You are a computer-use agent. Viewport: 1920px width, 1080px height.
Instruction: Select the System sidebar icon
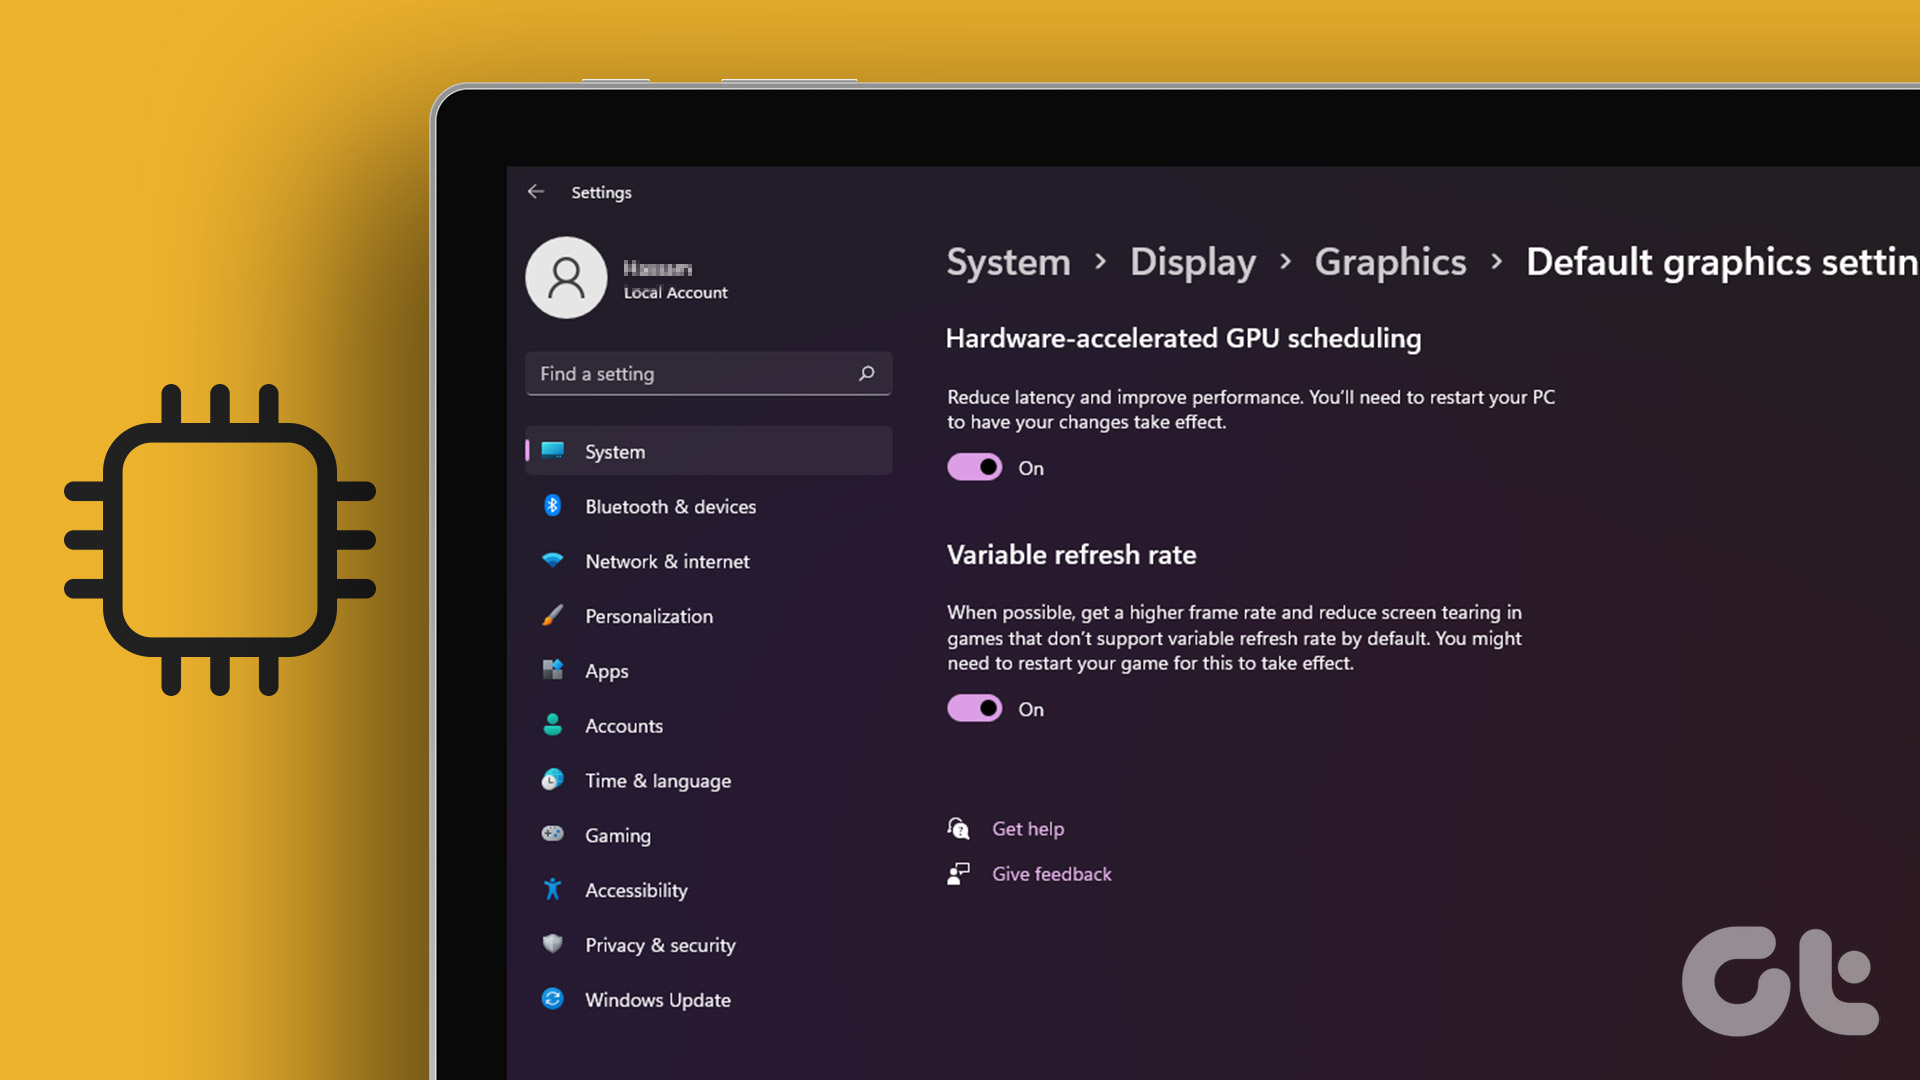click(x=553, y=451)
